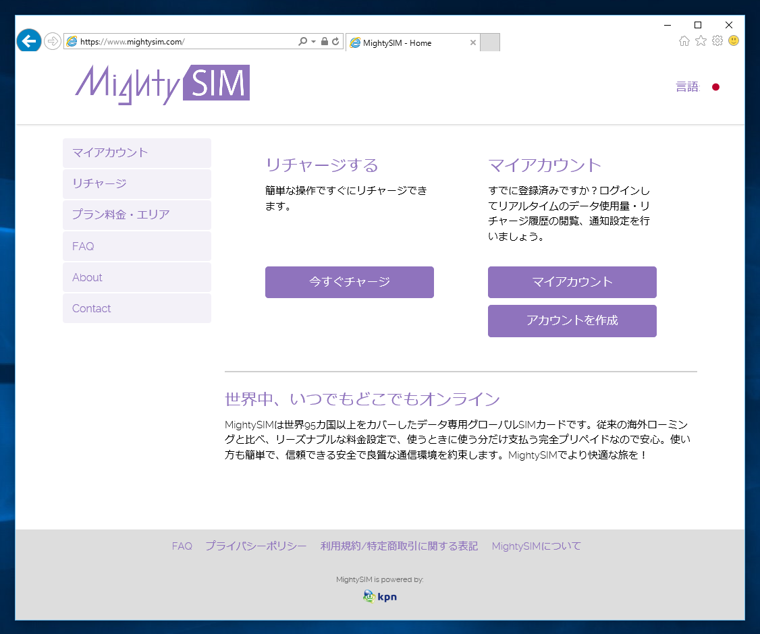Image resolution: width=760 pixels, height=634 pixels.
Task: Click the large マイアカウント heading
Action: tap(544, 165)
